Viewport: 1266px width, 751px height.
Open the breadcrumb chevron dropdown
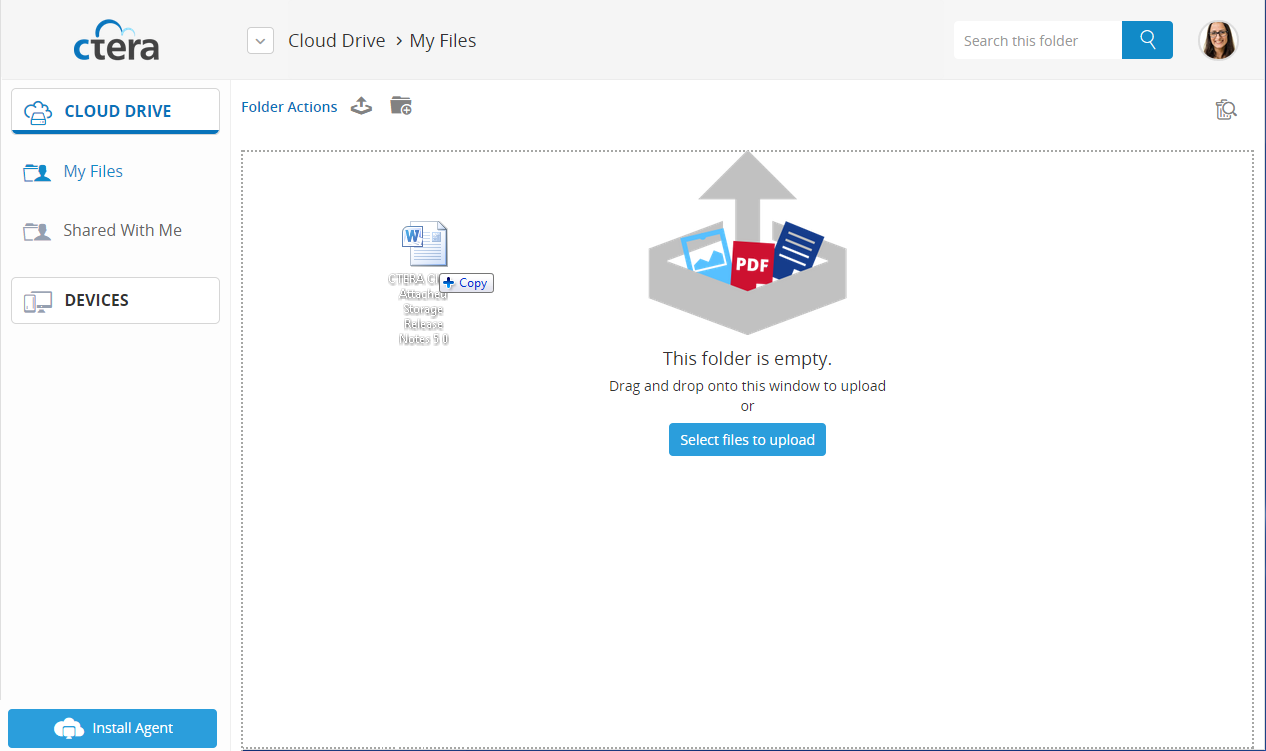click(260, 40)
